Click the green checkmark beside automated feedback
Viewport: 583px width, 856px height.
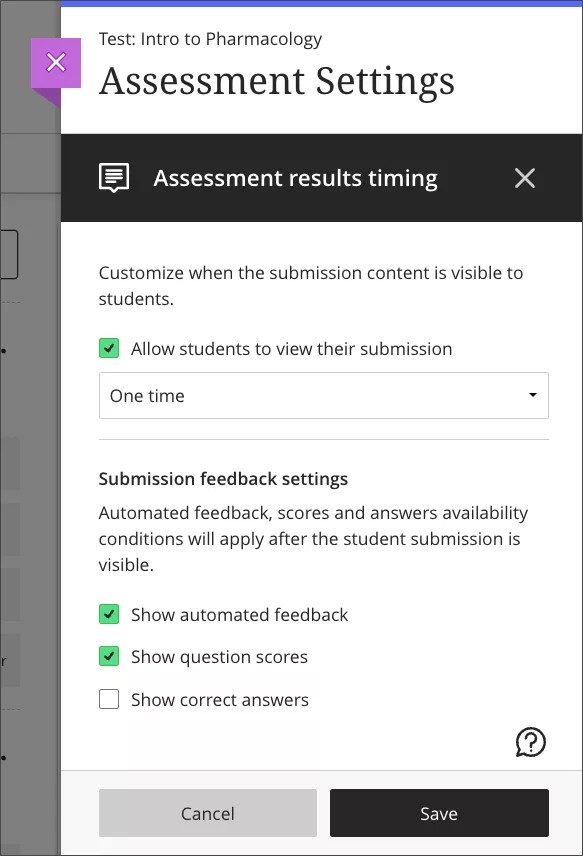pos(109,614)
